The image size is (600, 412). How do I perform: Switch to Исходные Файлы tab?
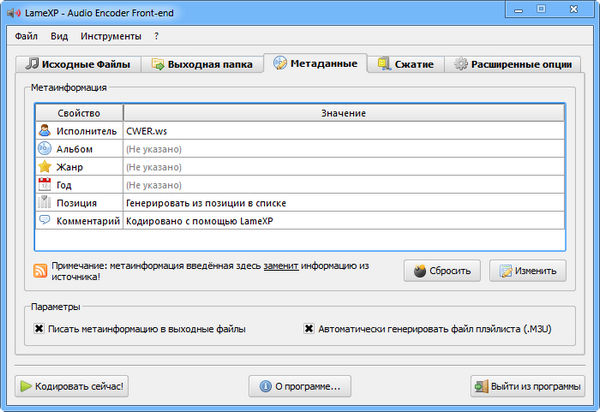click(78, 64)
